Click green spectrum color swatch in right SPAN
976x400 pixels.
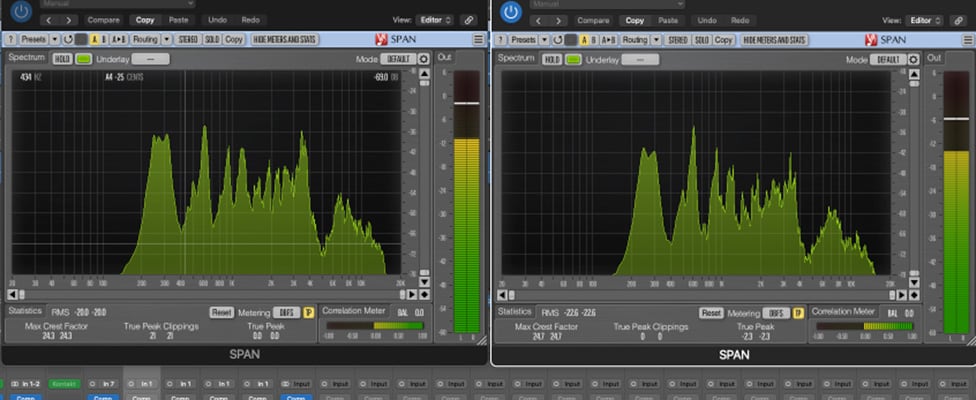coord(573,60)
